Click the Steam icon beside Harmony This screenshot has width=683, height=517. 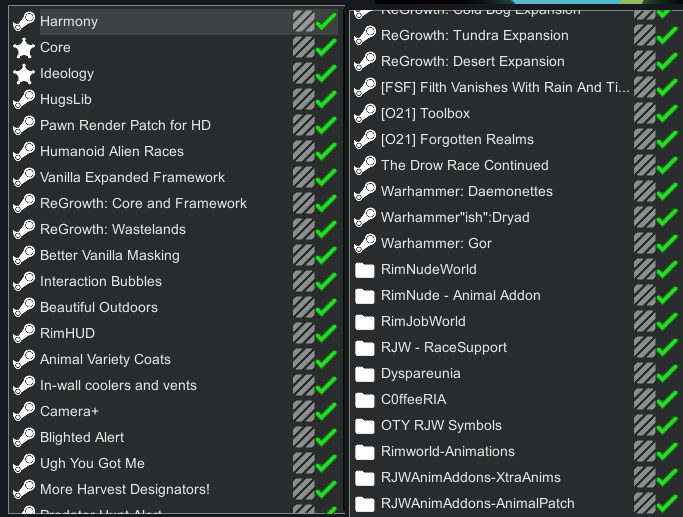point(24,21)
